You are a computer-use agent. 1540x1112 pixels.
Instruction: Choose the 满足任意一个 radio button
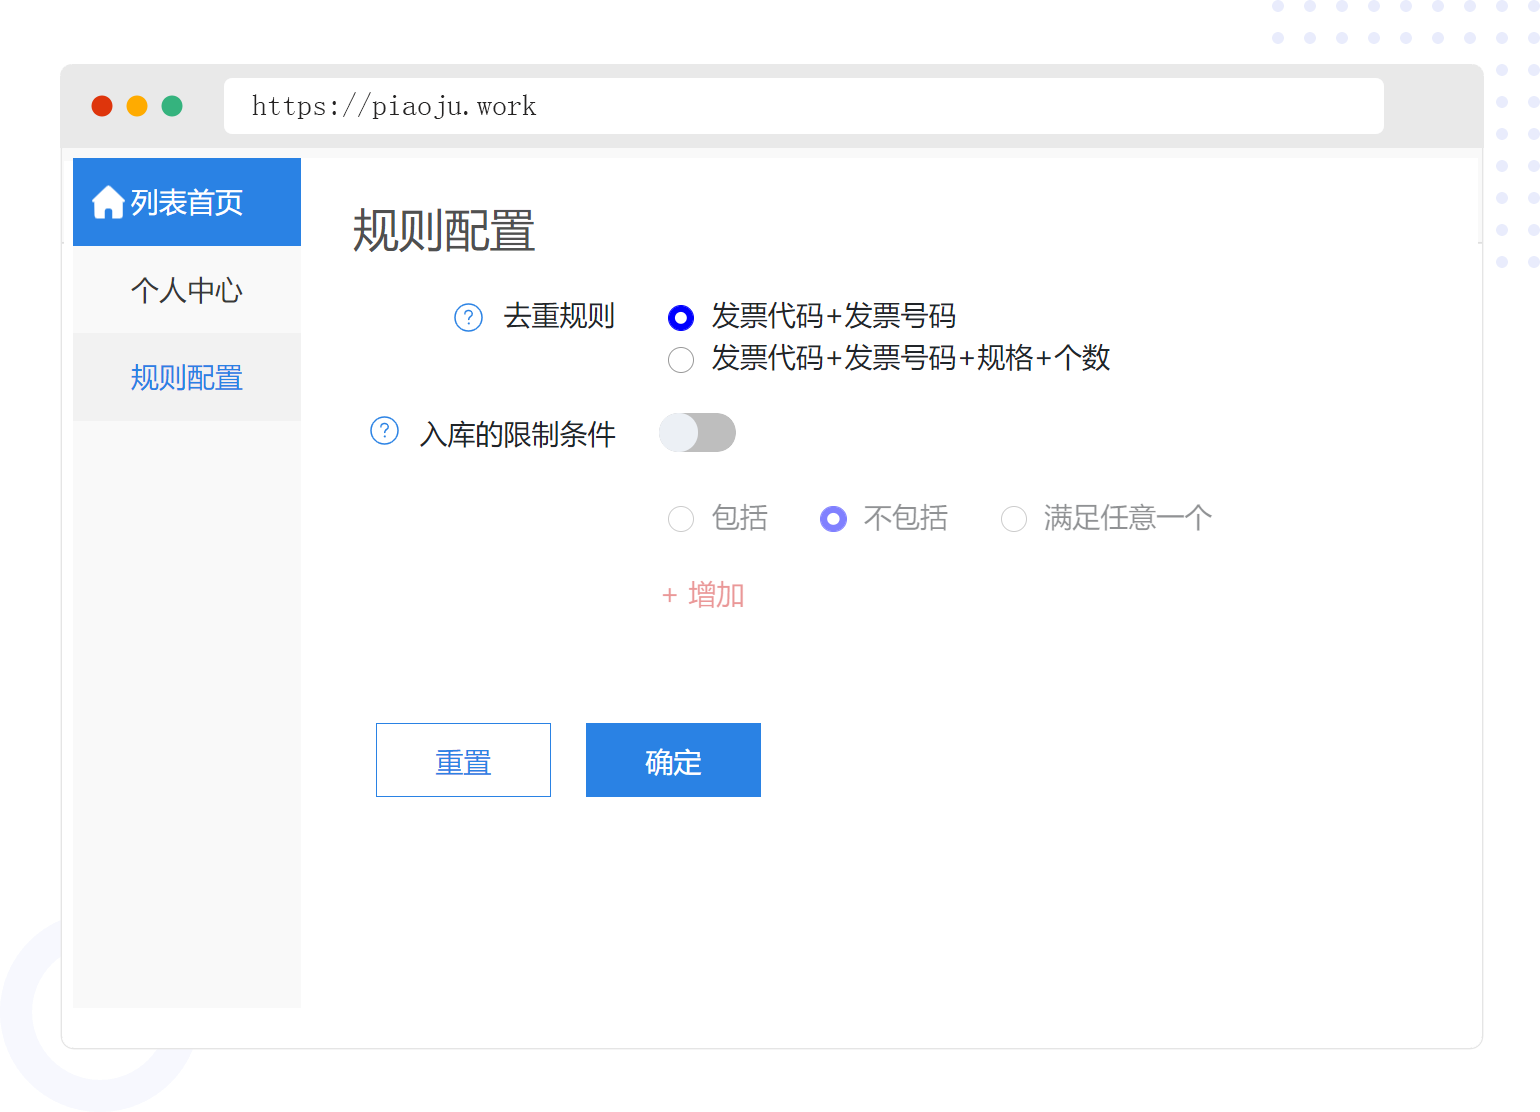click(1014, 519)
